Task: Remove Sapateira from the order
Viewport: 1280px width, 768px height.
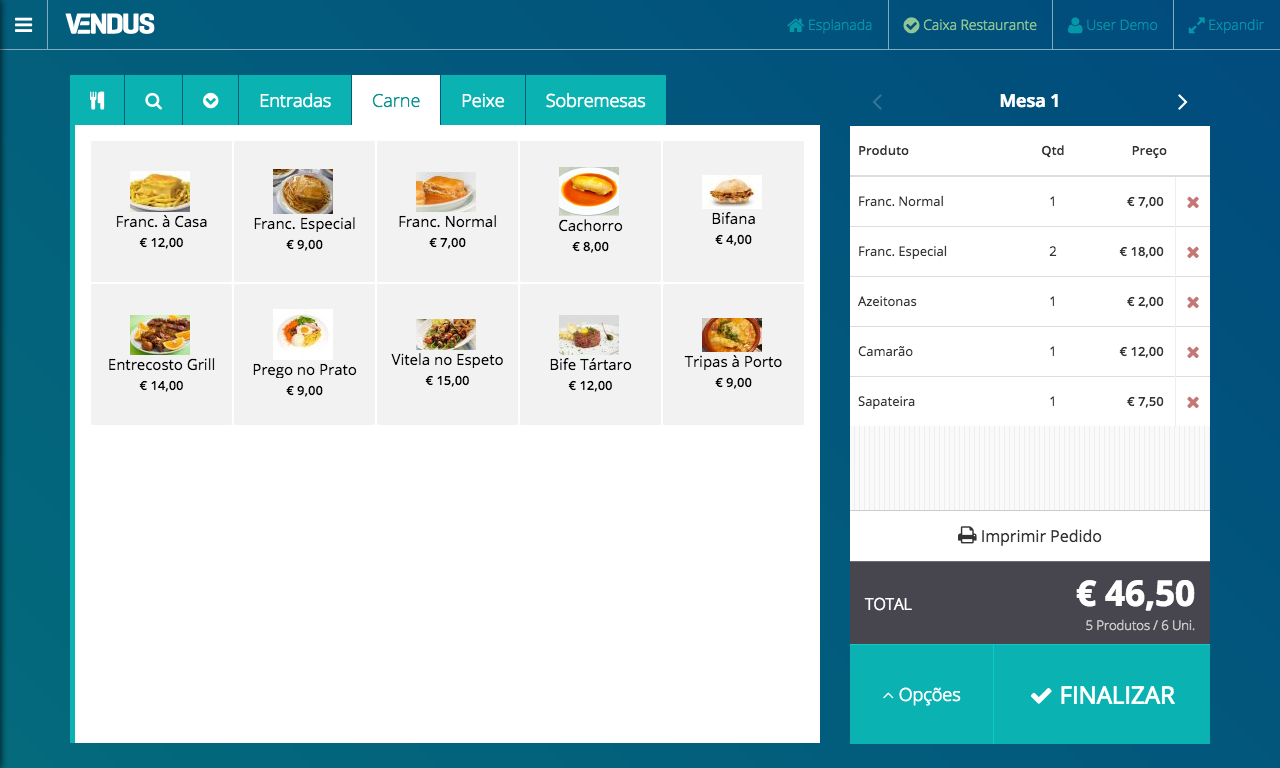Action: [x=1192, y=402]
